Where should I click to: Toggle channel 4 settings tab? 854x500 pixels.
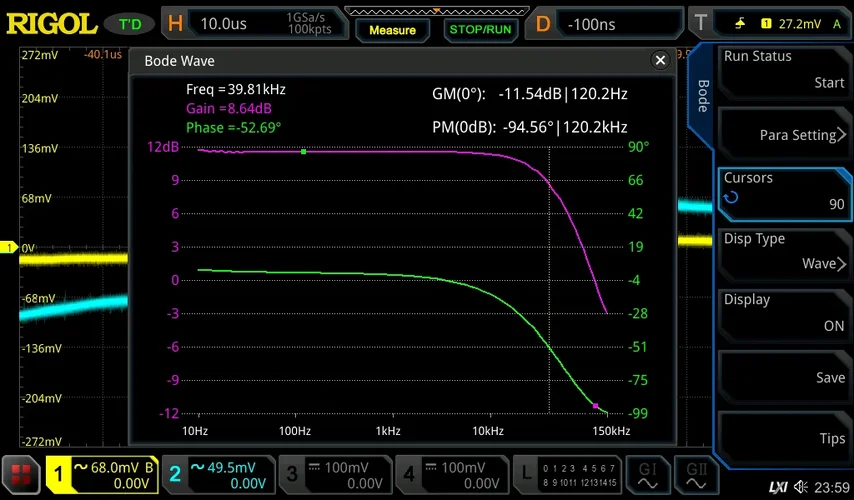coord(452,475)
